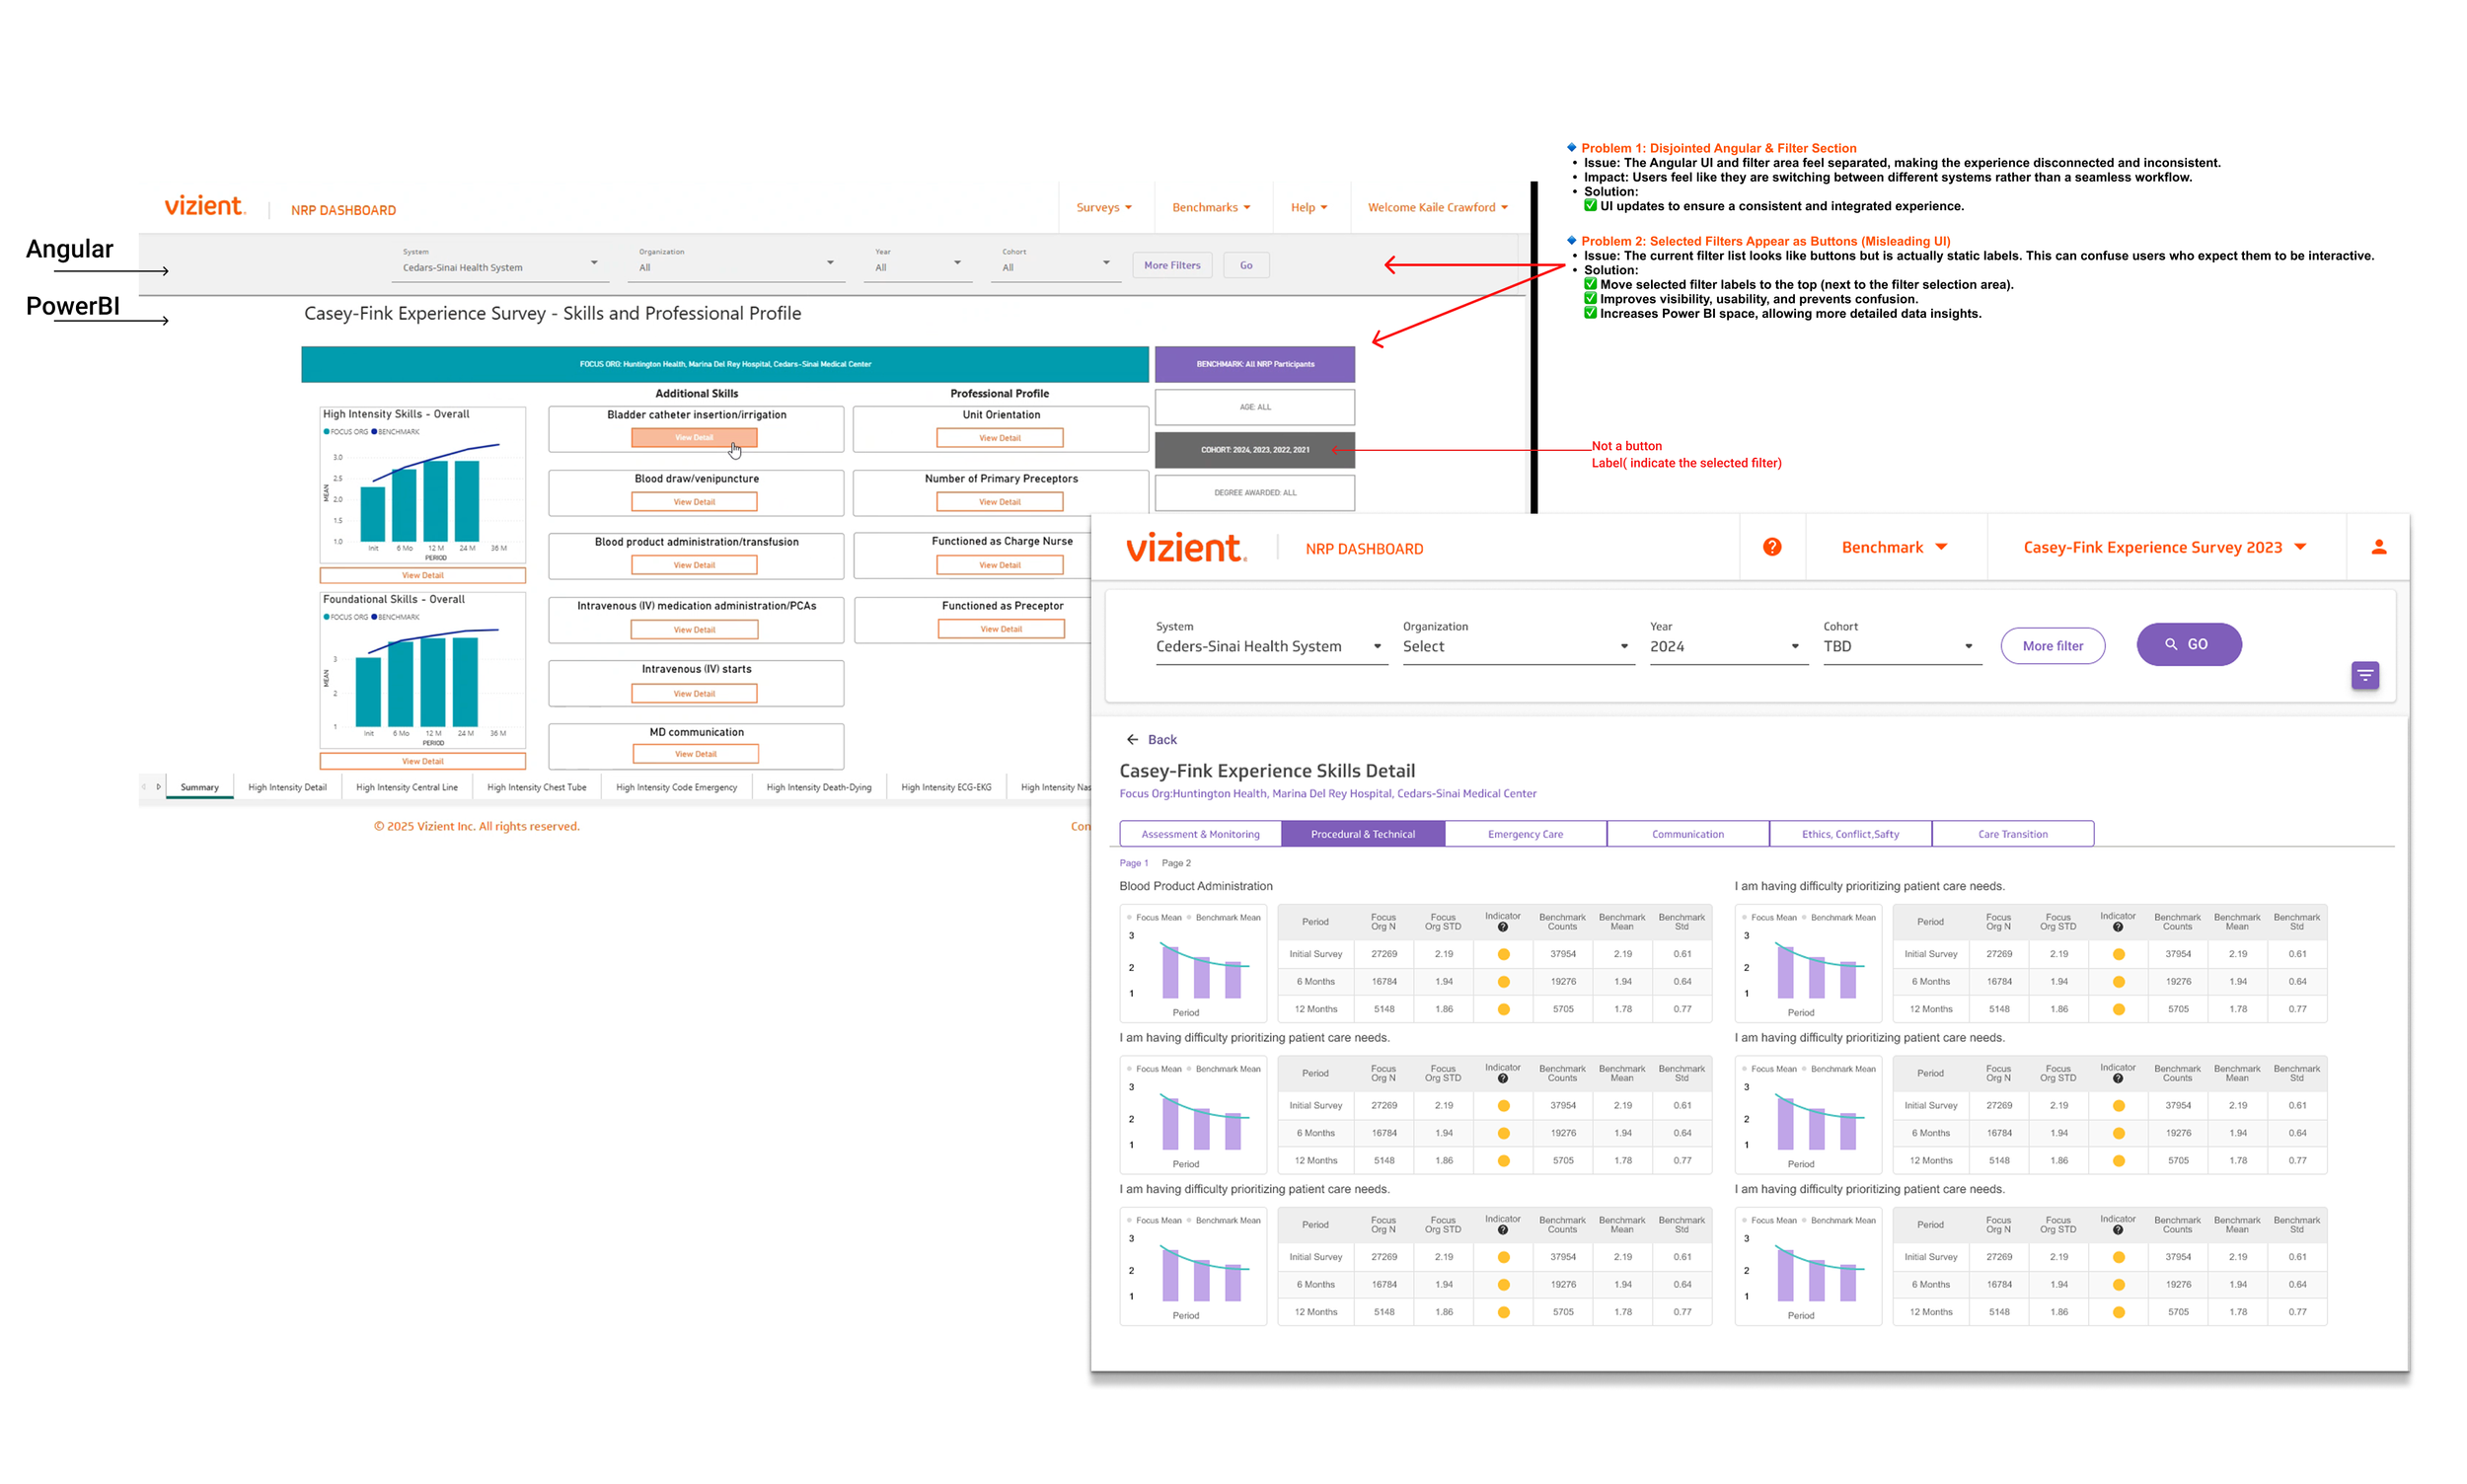2467x1484 pixels.
Task: Open the user profile icon in header
Action: tap(2378, 547)
